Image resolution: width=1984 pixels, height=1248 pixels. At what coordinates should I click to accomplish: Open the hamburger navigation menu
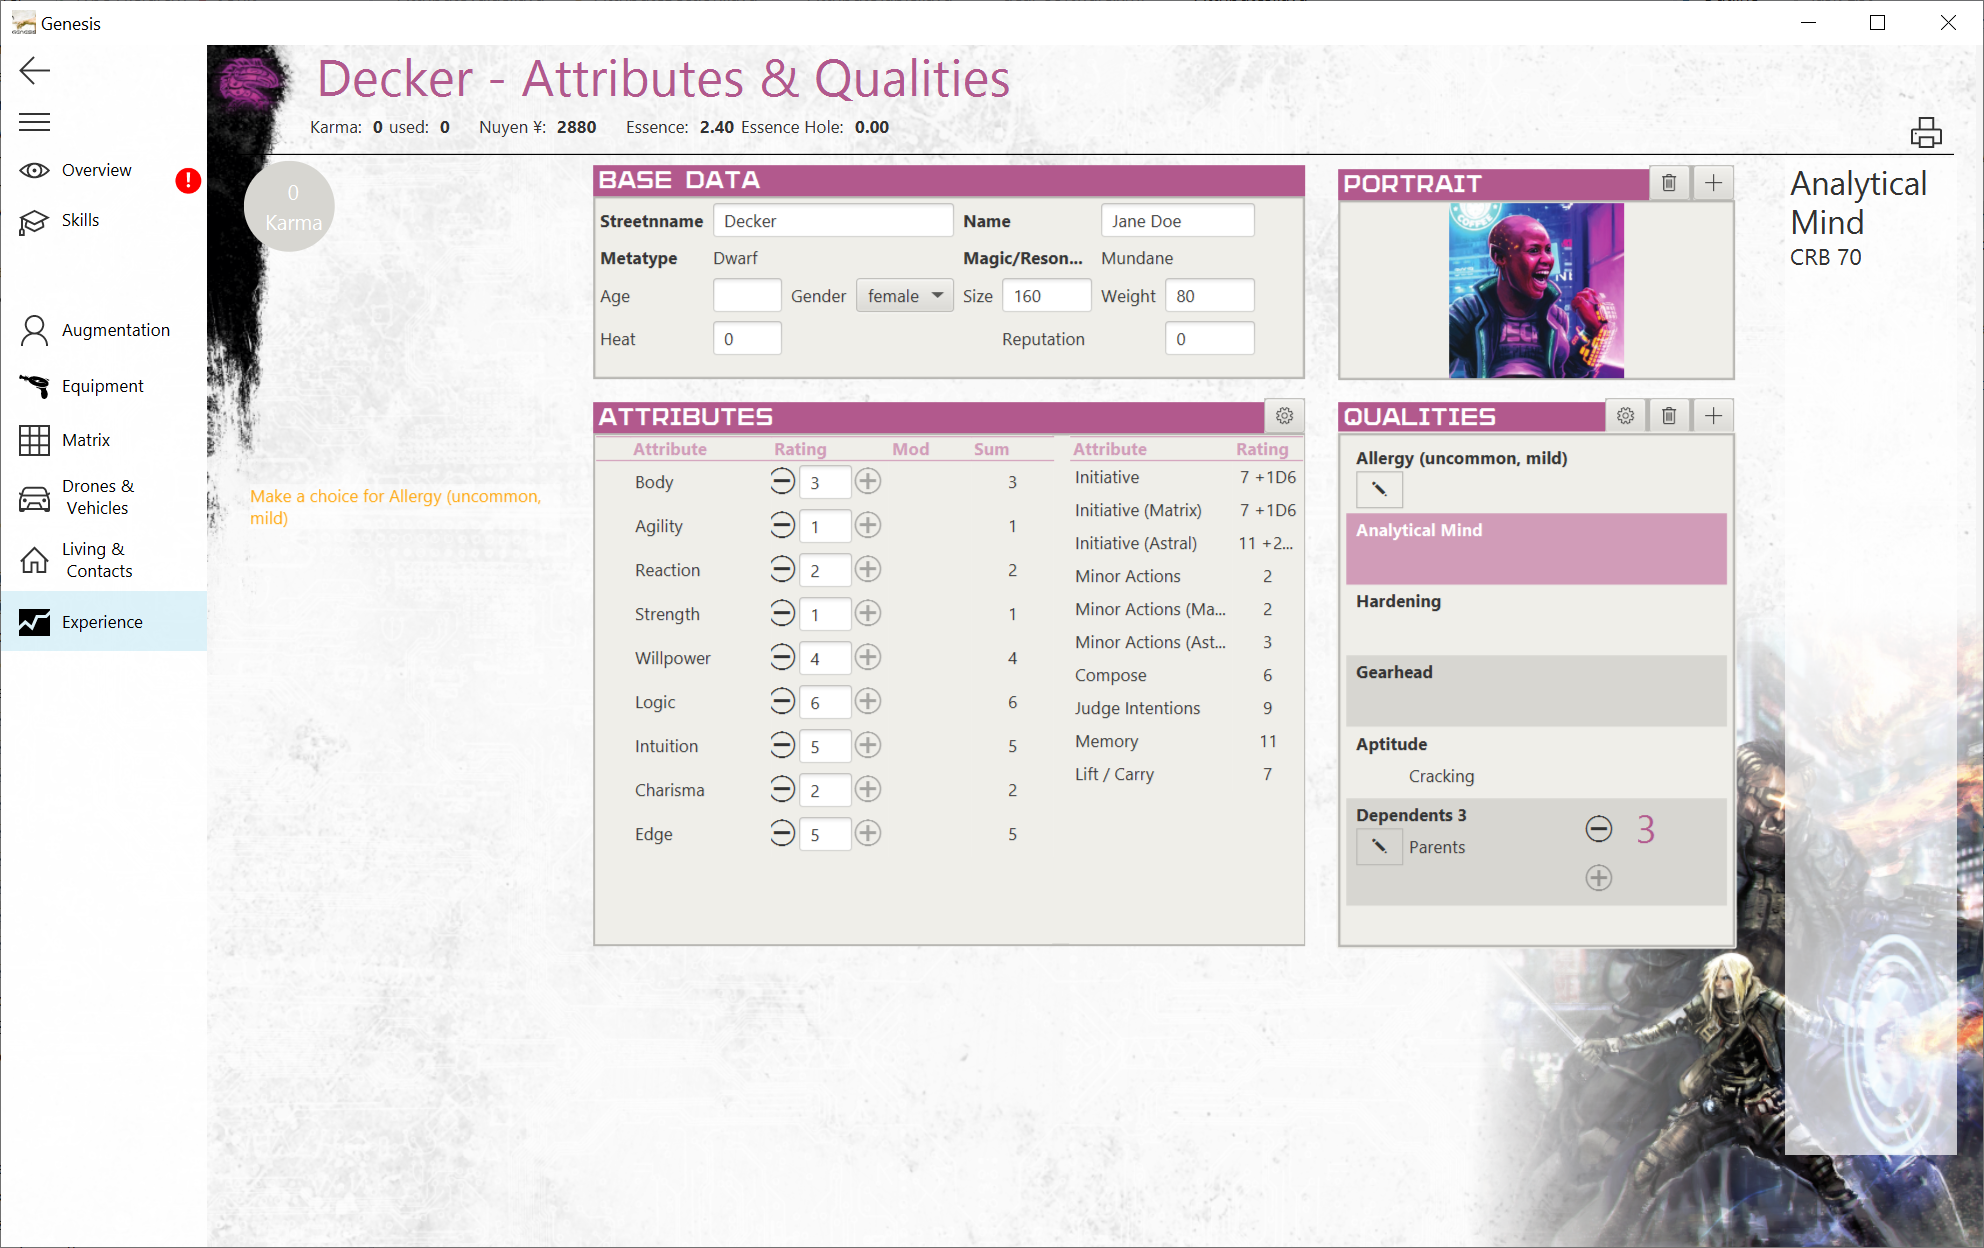point(34,121)
